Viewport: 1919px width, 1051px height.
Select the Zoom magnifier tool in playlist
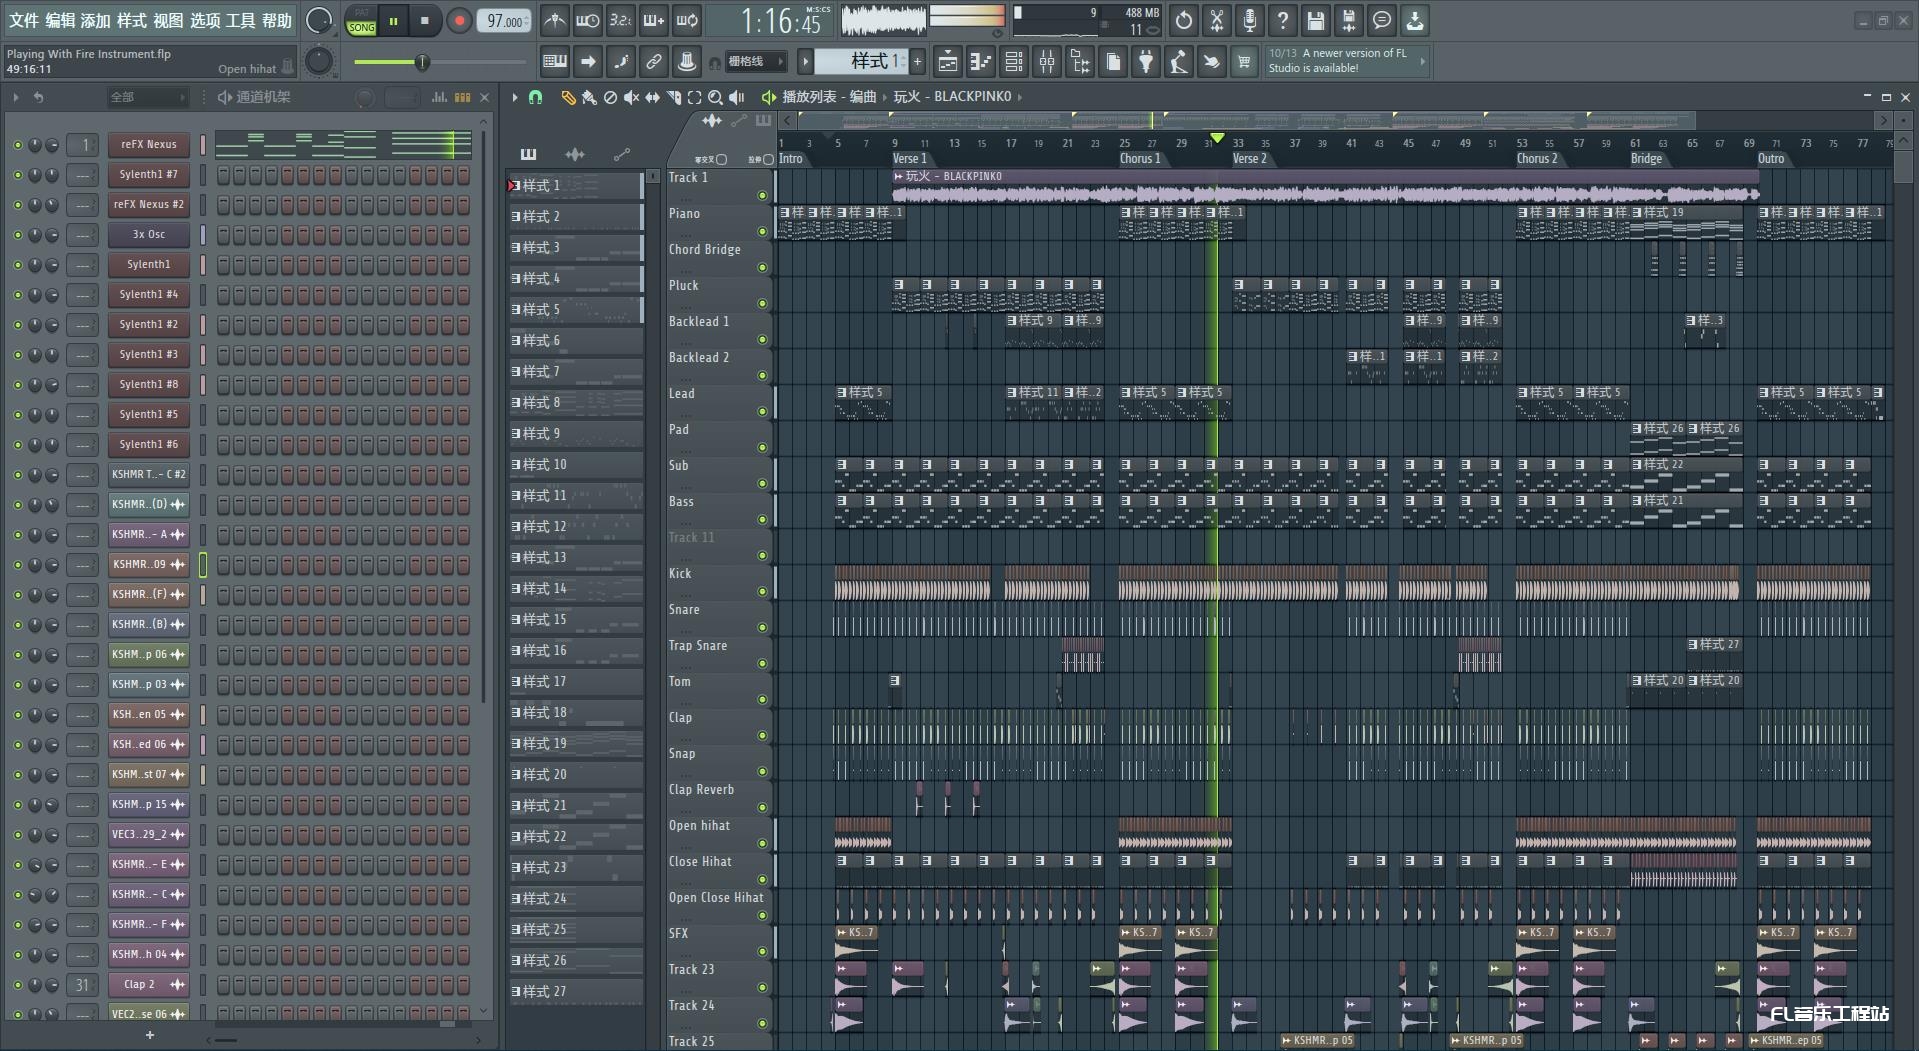click(x=715, y=97)
